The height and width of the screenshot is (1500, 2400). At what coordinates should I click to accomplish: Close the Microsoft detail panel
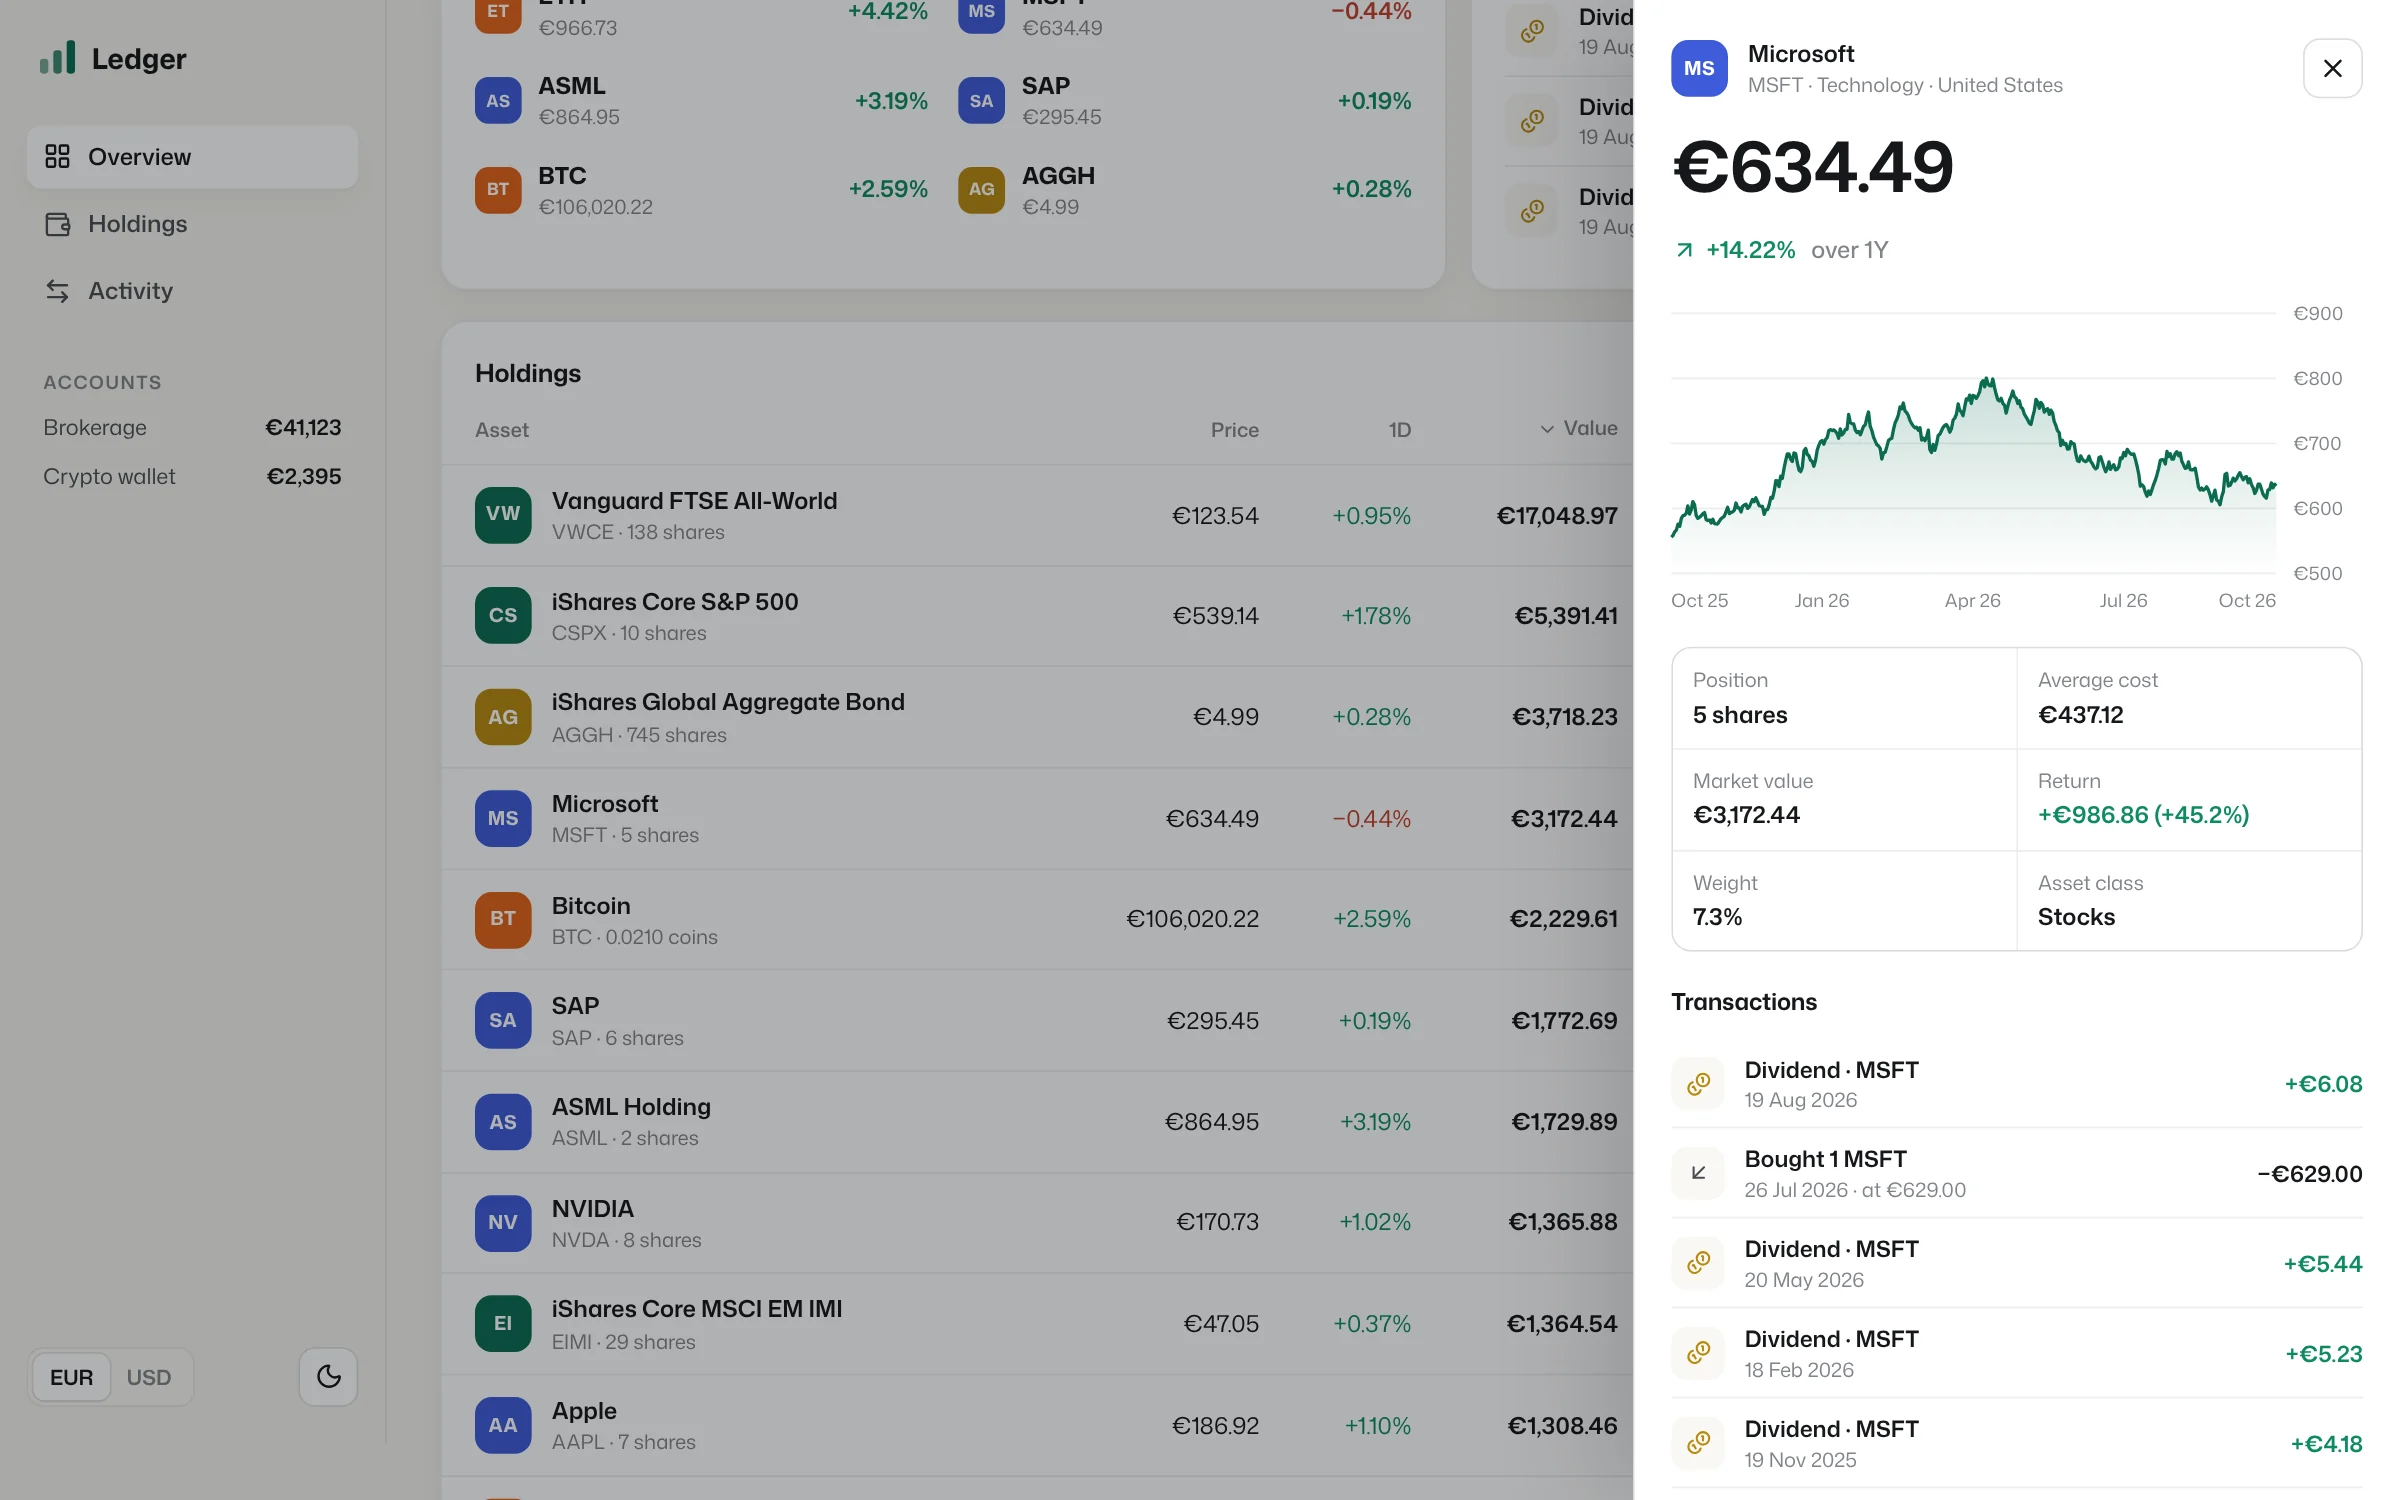coord(2332,68)
